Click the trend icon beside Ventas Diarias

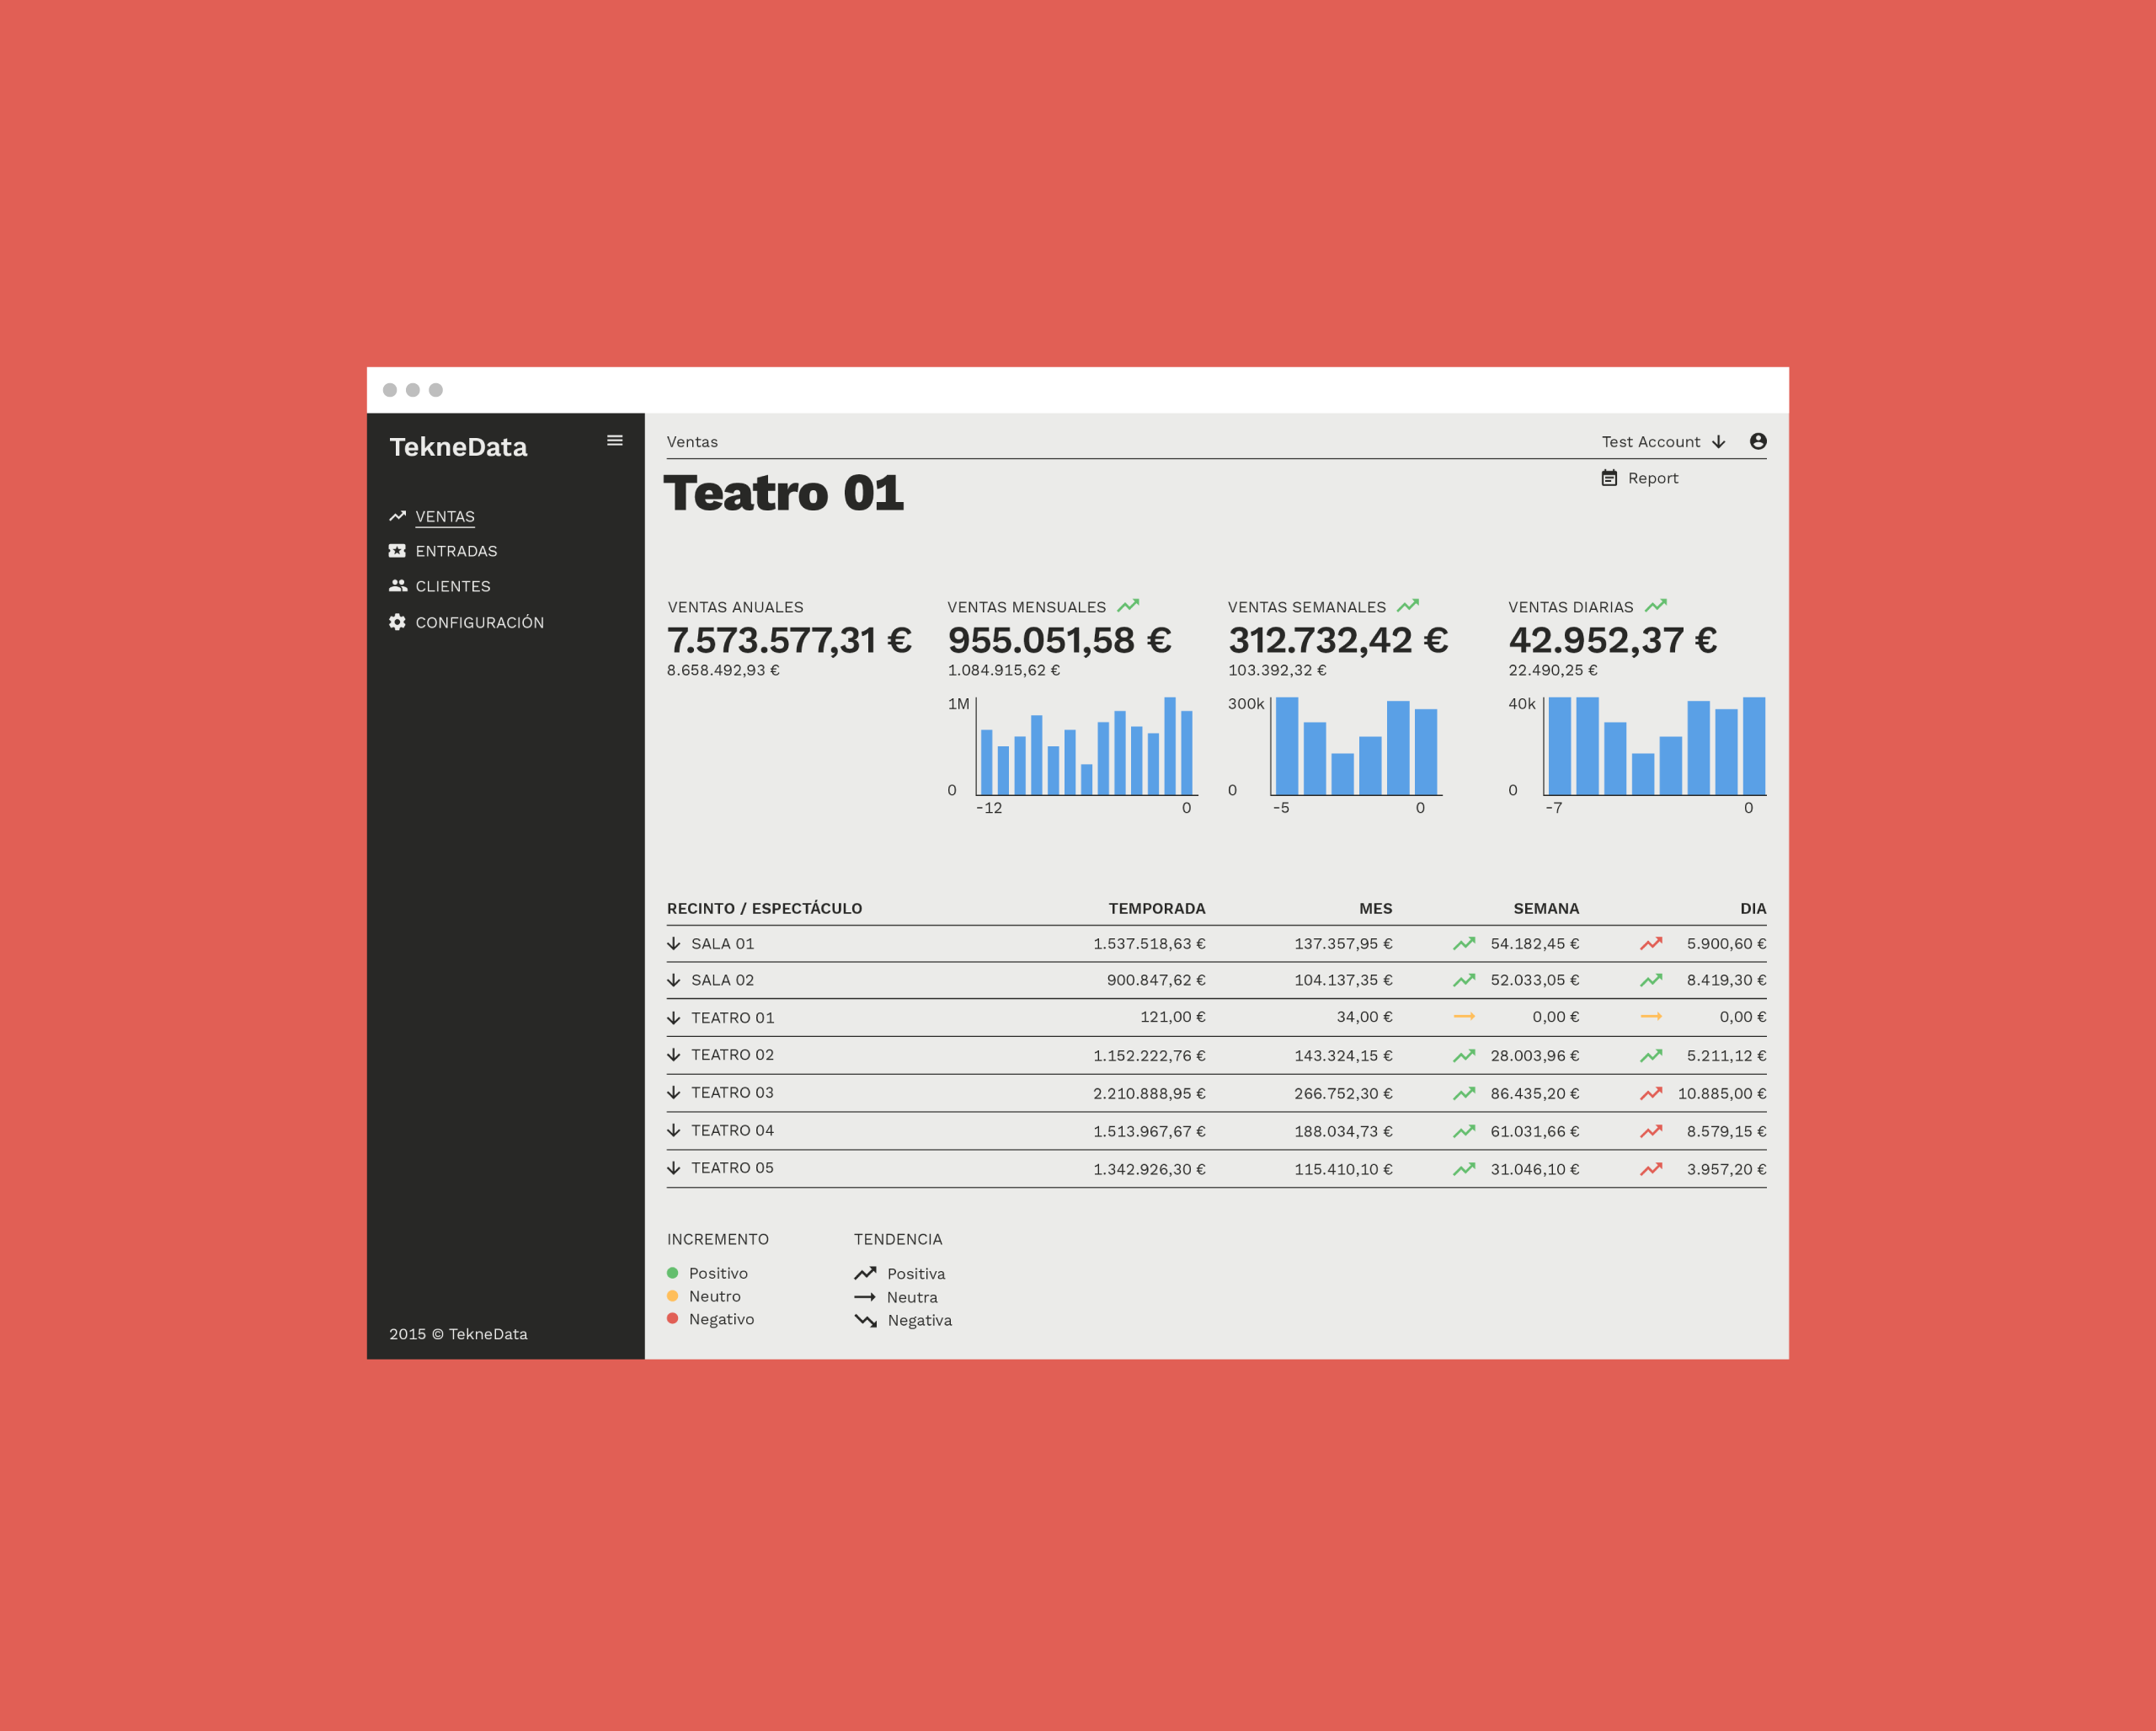coord(1655,606)
